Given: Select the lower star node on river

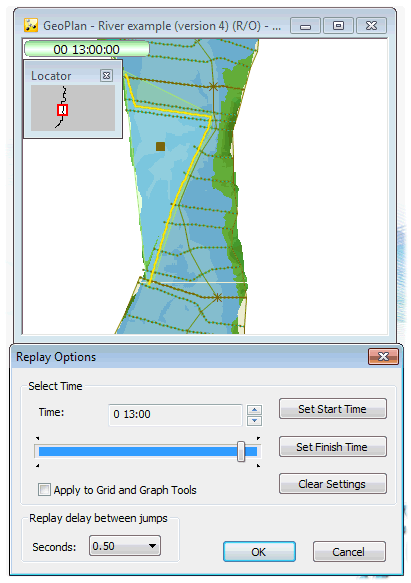Looking at the screenshot, I should coord(218,297).
